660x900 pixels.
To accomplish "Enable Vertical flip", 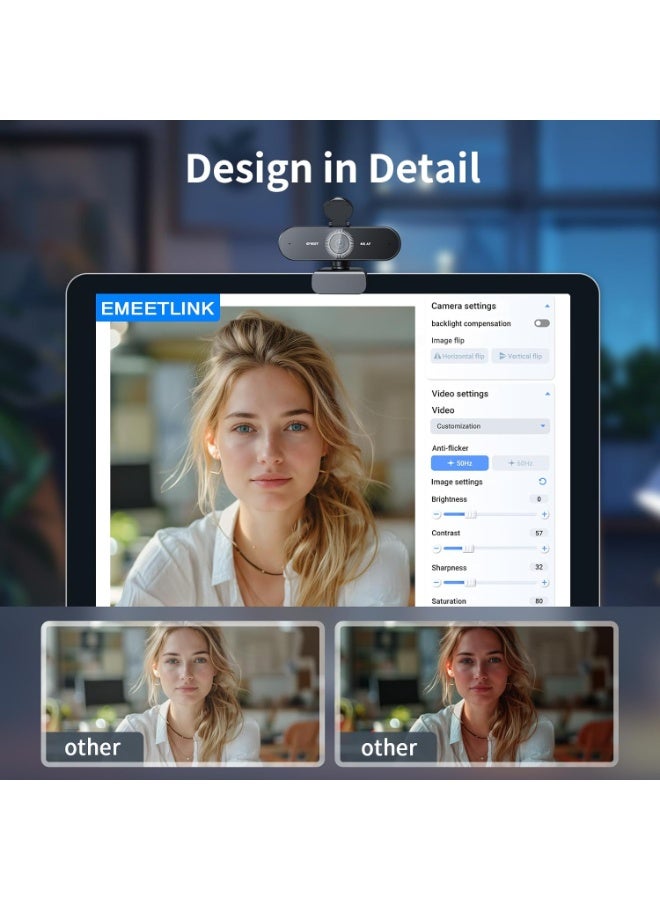I will [x=520, y=356].
